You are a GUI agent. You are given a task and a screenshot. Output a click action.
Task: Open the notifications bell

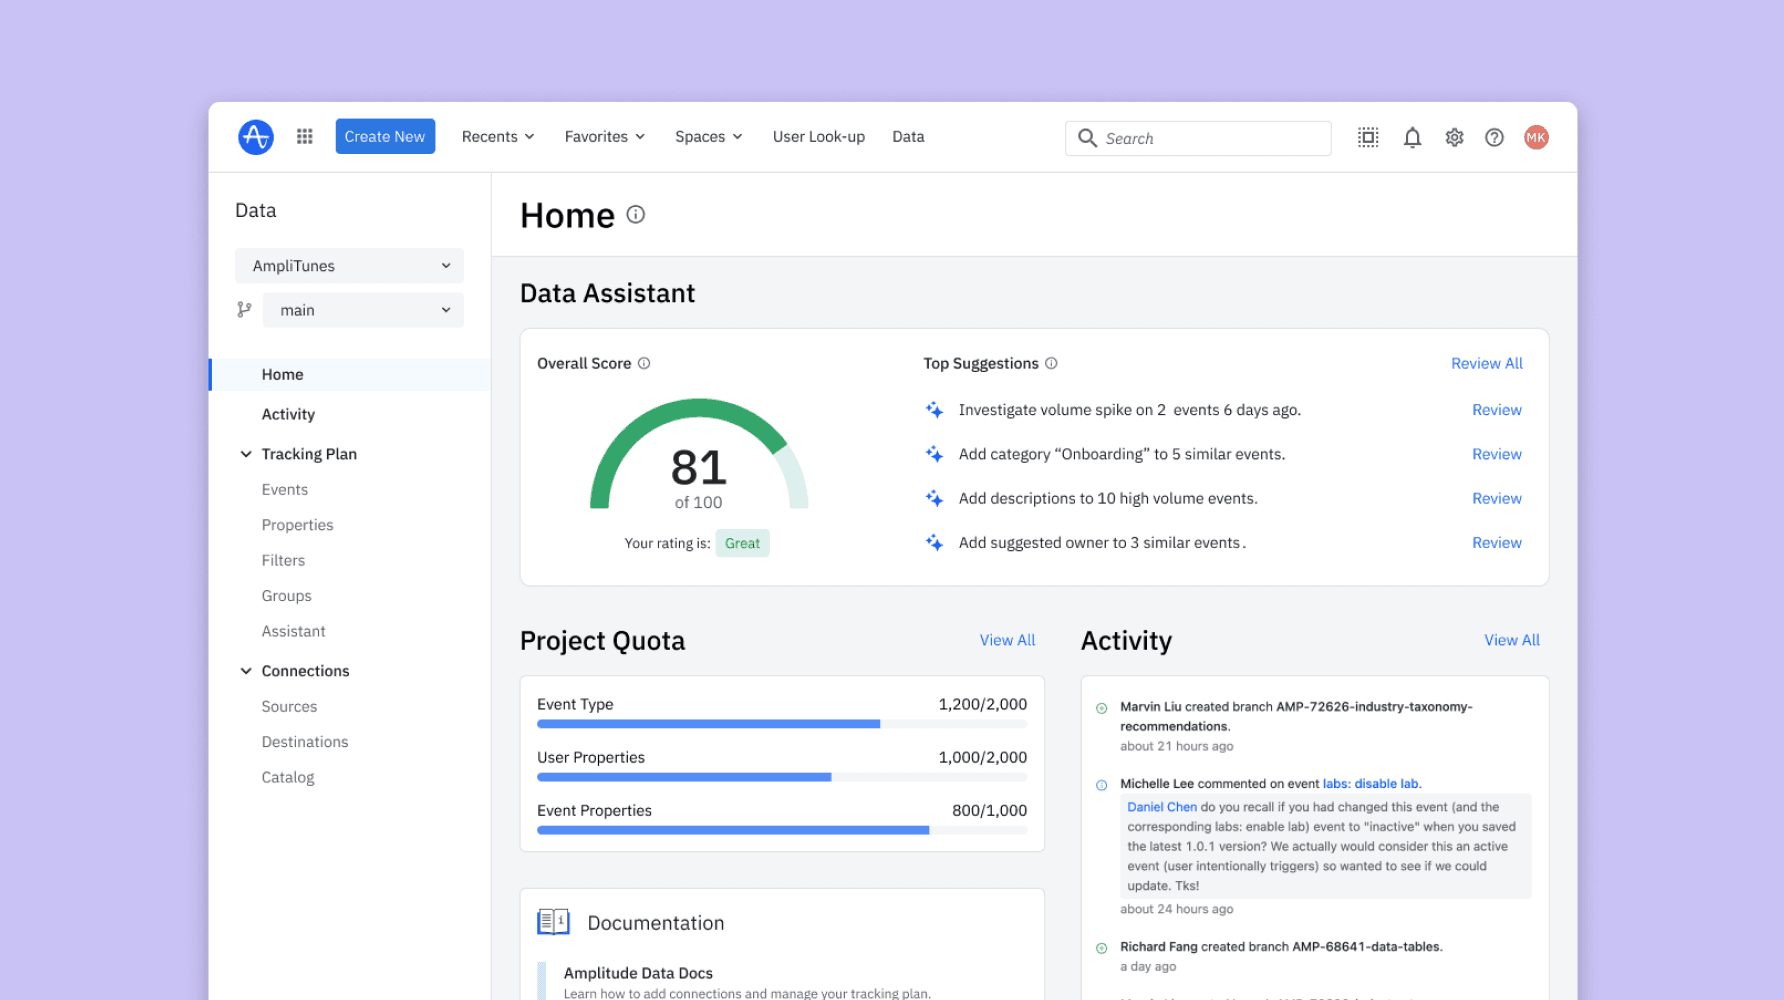1412,137
